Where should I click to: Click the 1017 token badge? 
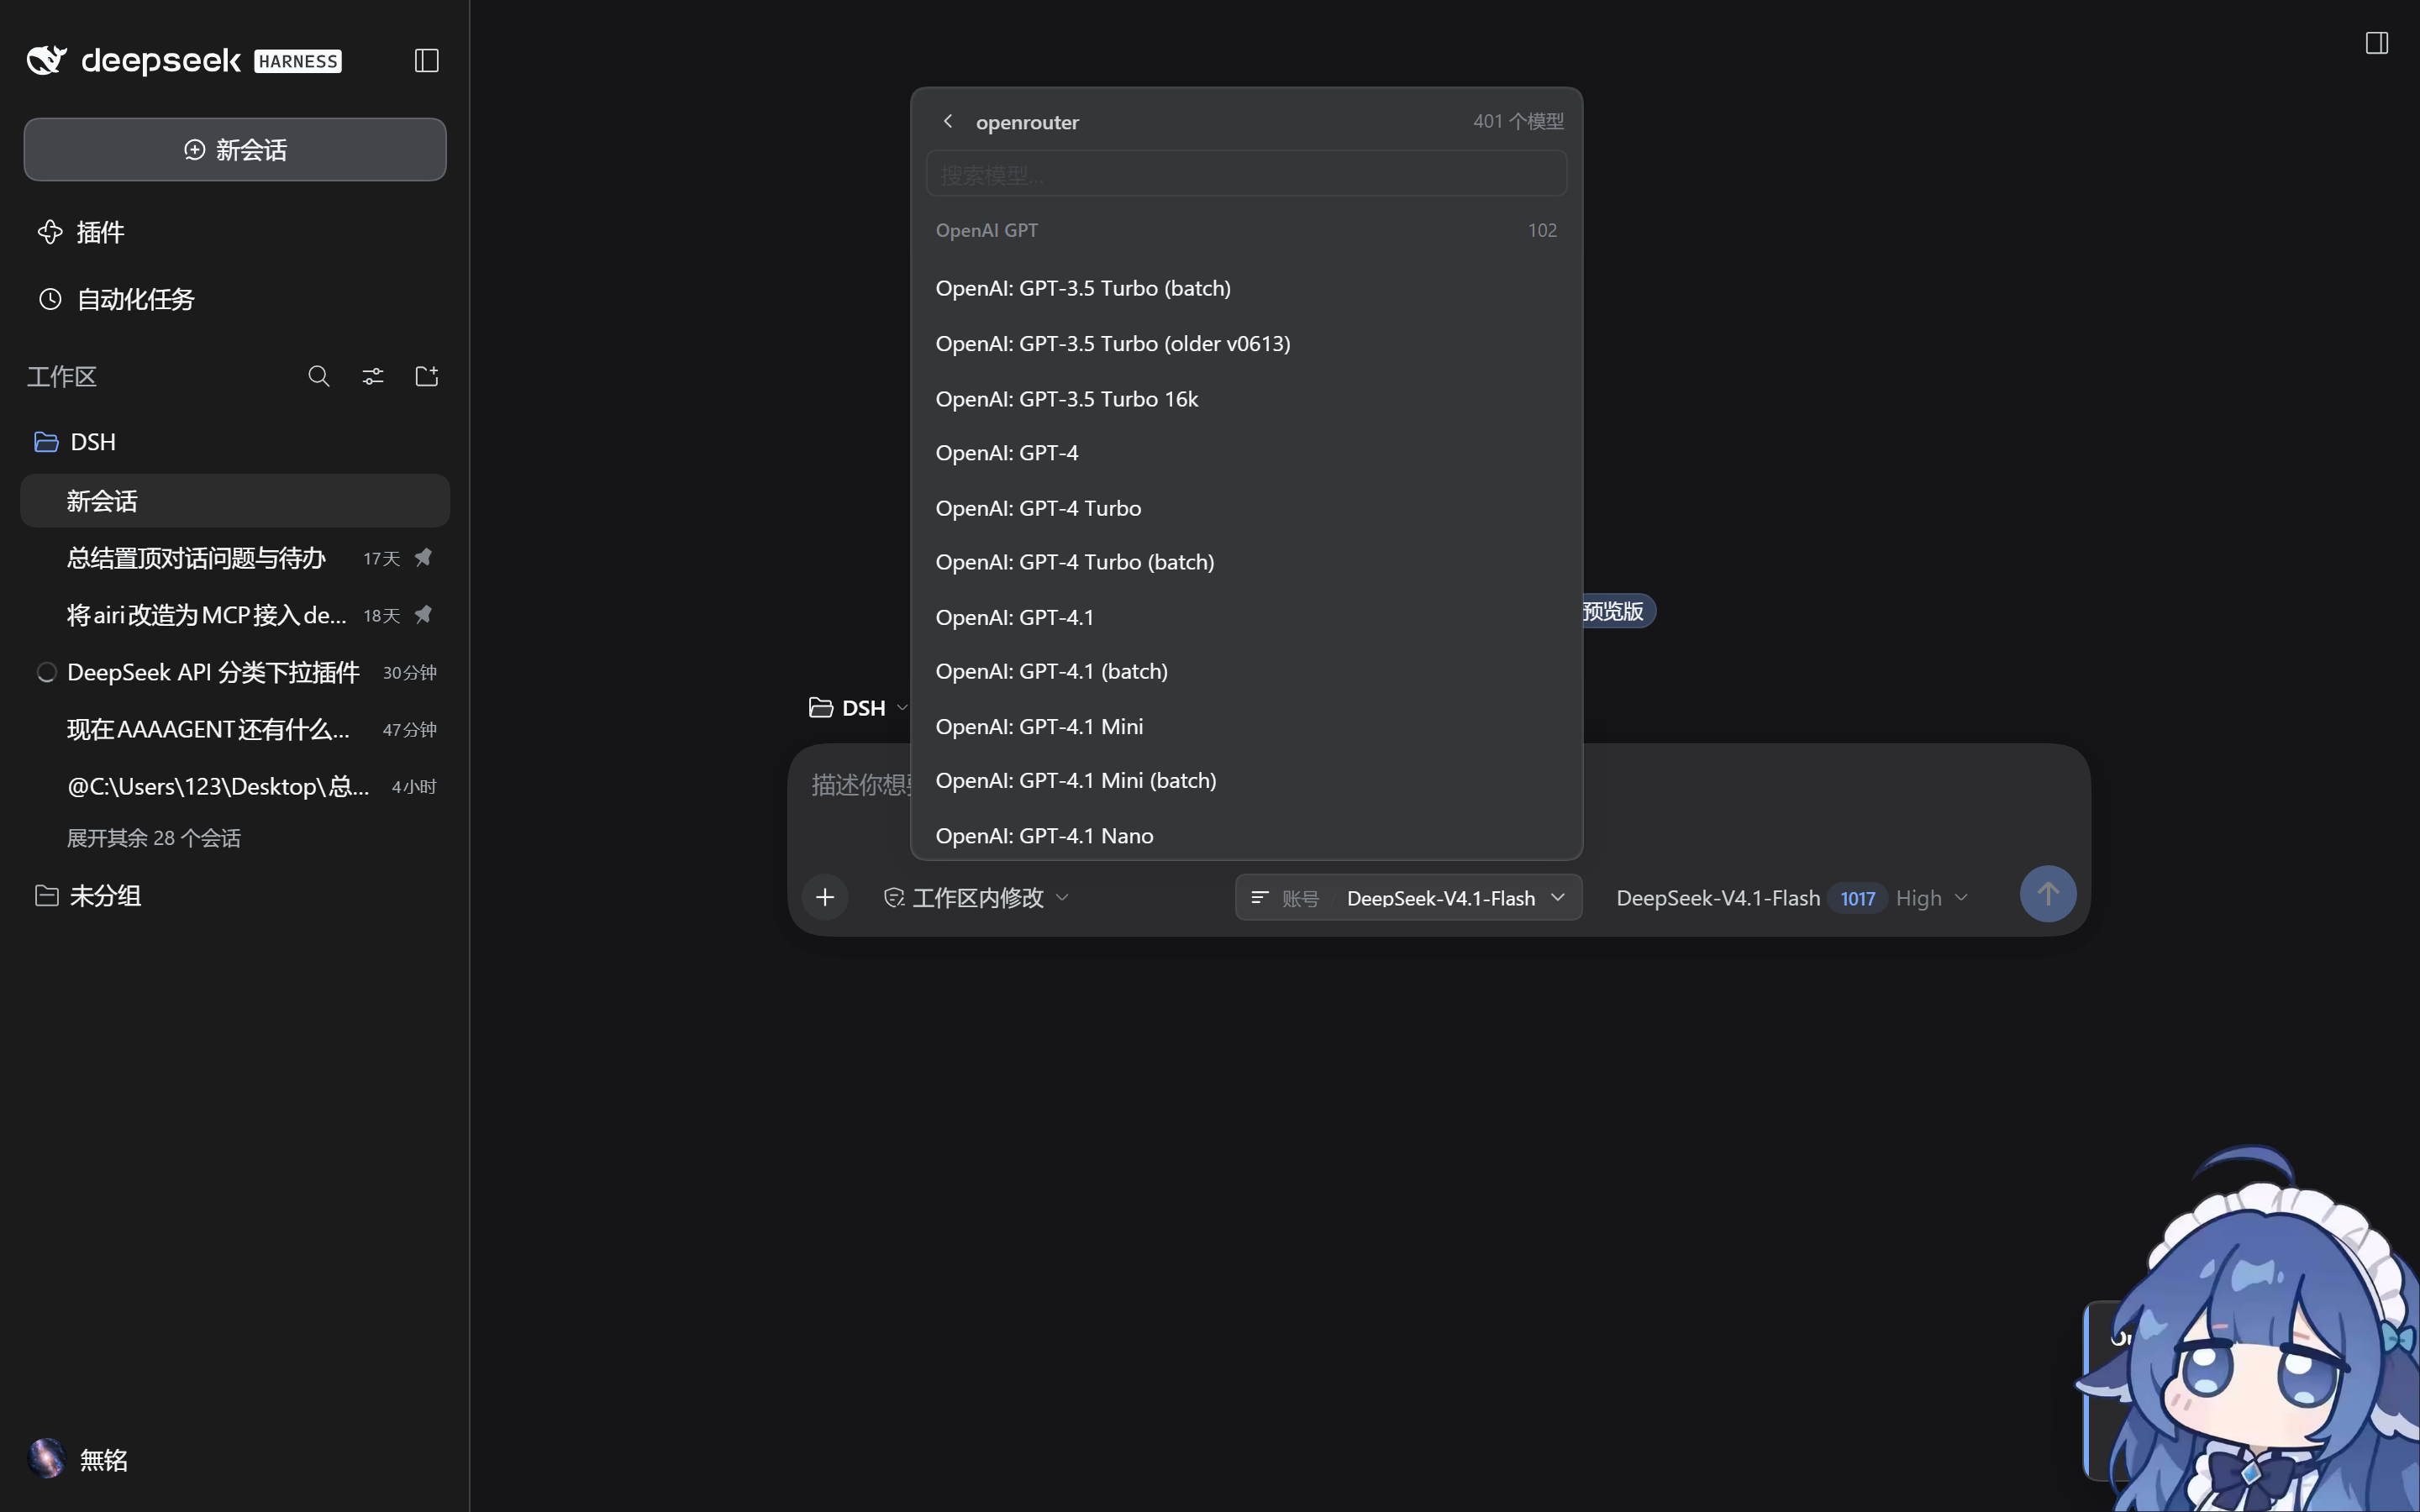(1857, 898)
